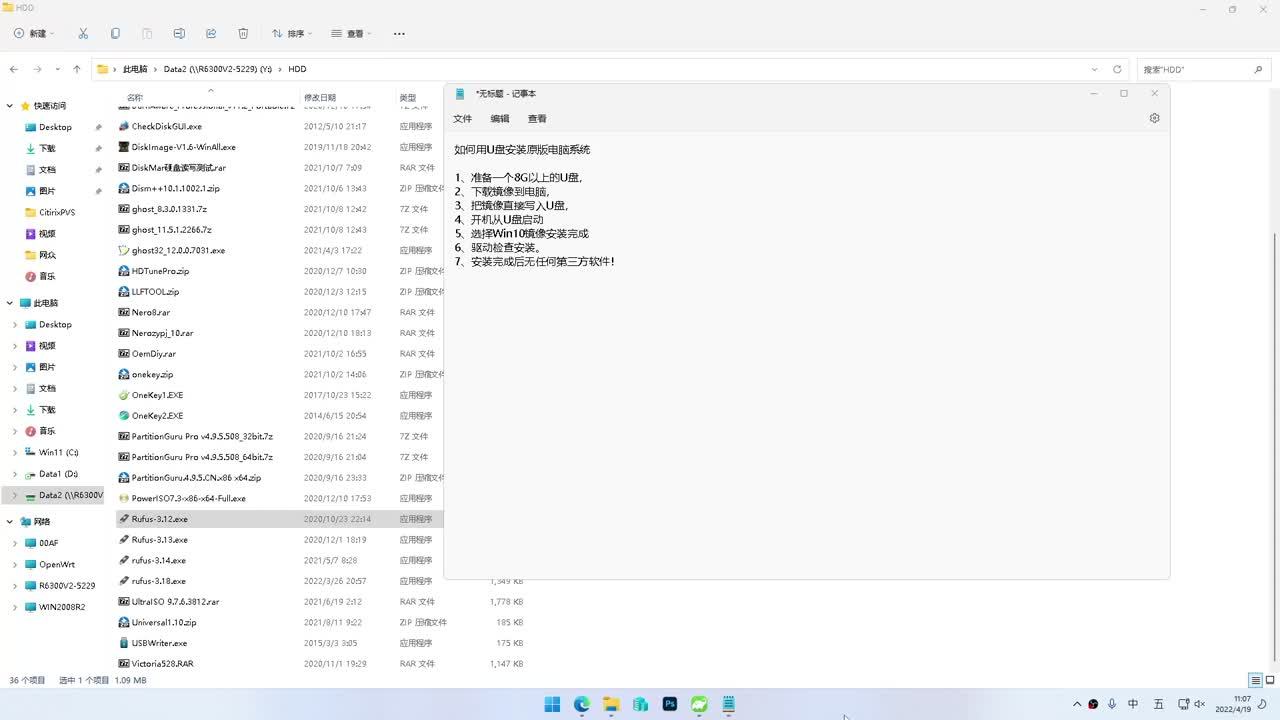
Task: Go up one folder with the up arrow
Action: (77, 69)
